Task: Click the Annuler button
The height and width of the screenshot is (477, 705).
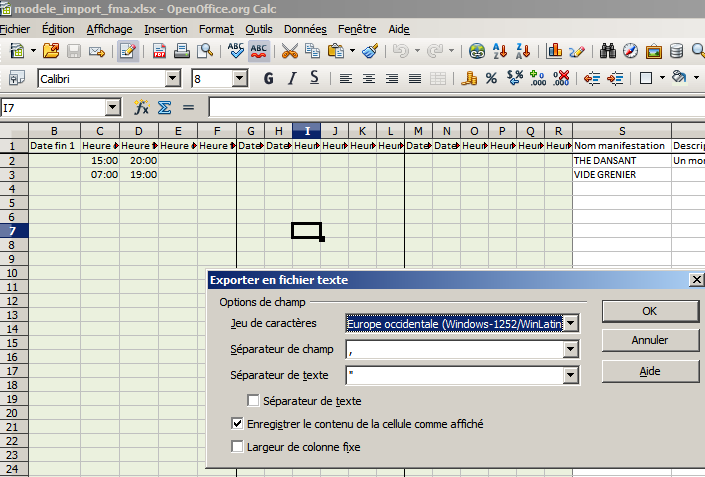Action: click(x=650, y=340)
